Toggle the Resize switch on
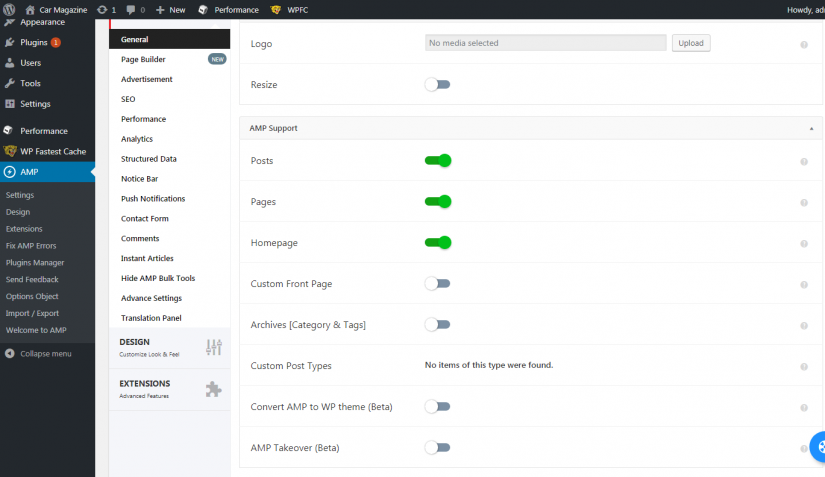The width and height of the screenshot is (825, 477). pyautogui.click(x=438, y=85)
